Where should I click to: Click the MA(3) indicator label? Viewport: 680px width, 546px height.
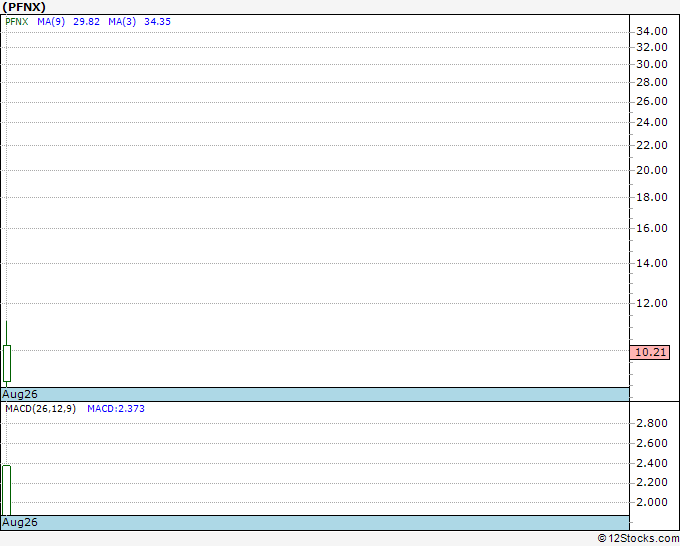pos(122,22)
